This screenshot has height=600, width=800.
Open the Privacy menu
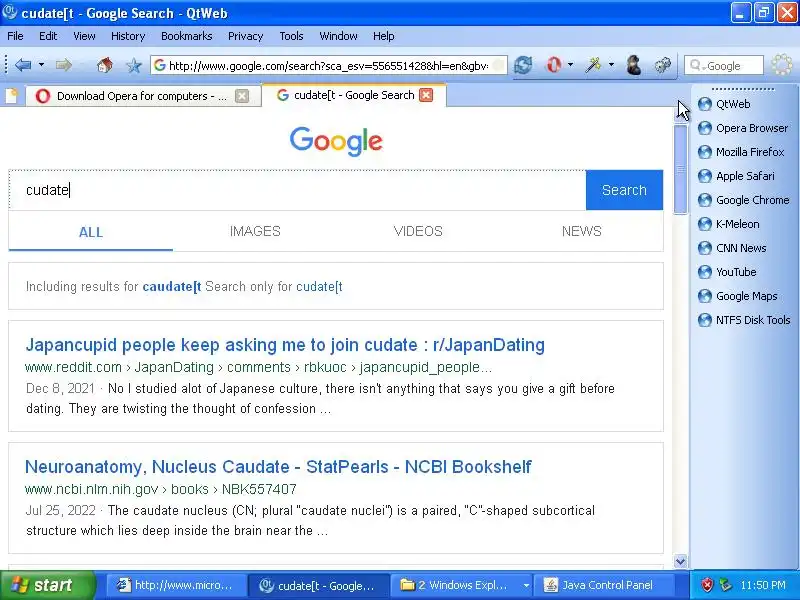pos(245,36)
